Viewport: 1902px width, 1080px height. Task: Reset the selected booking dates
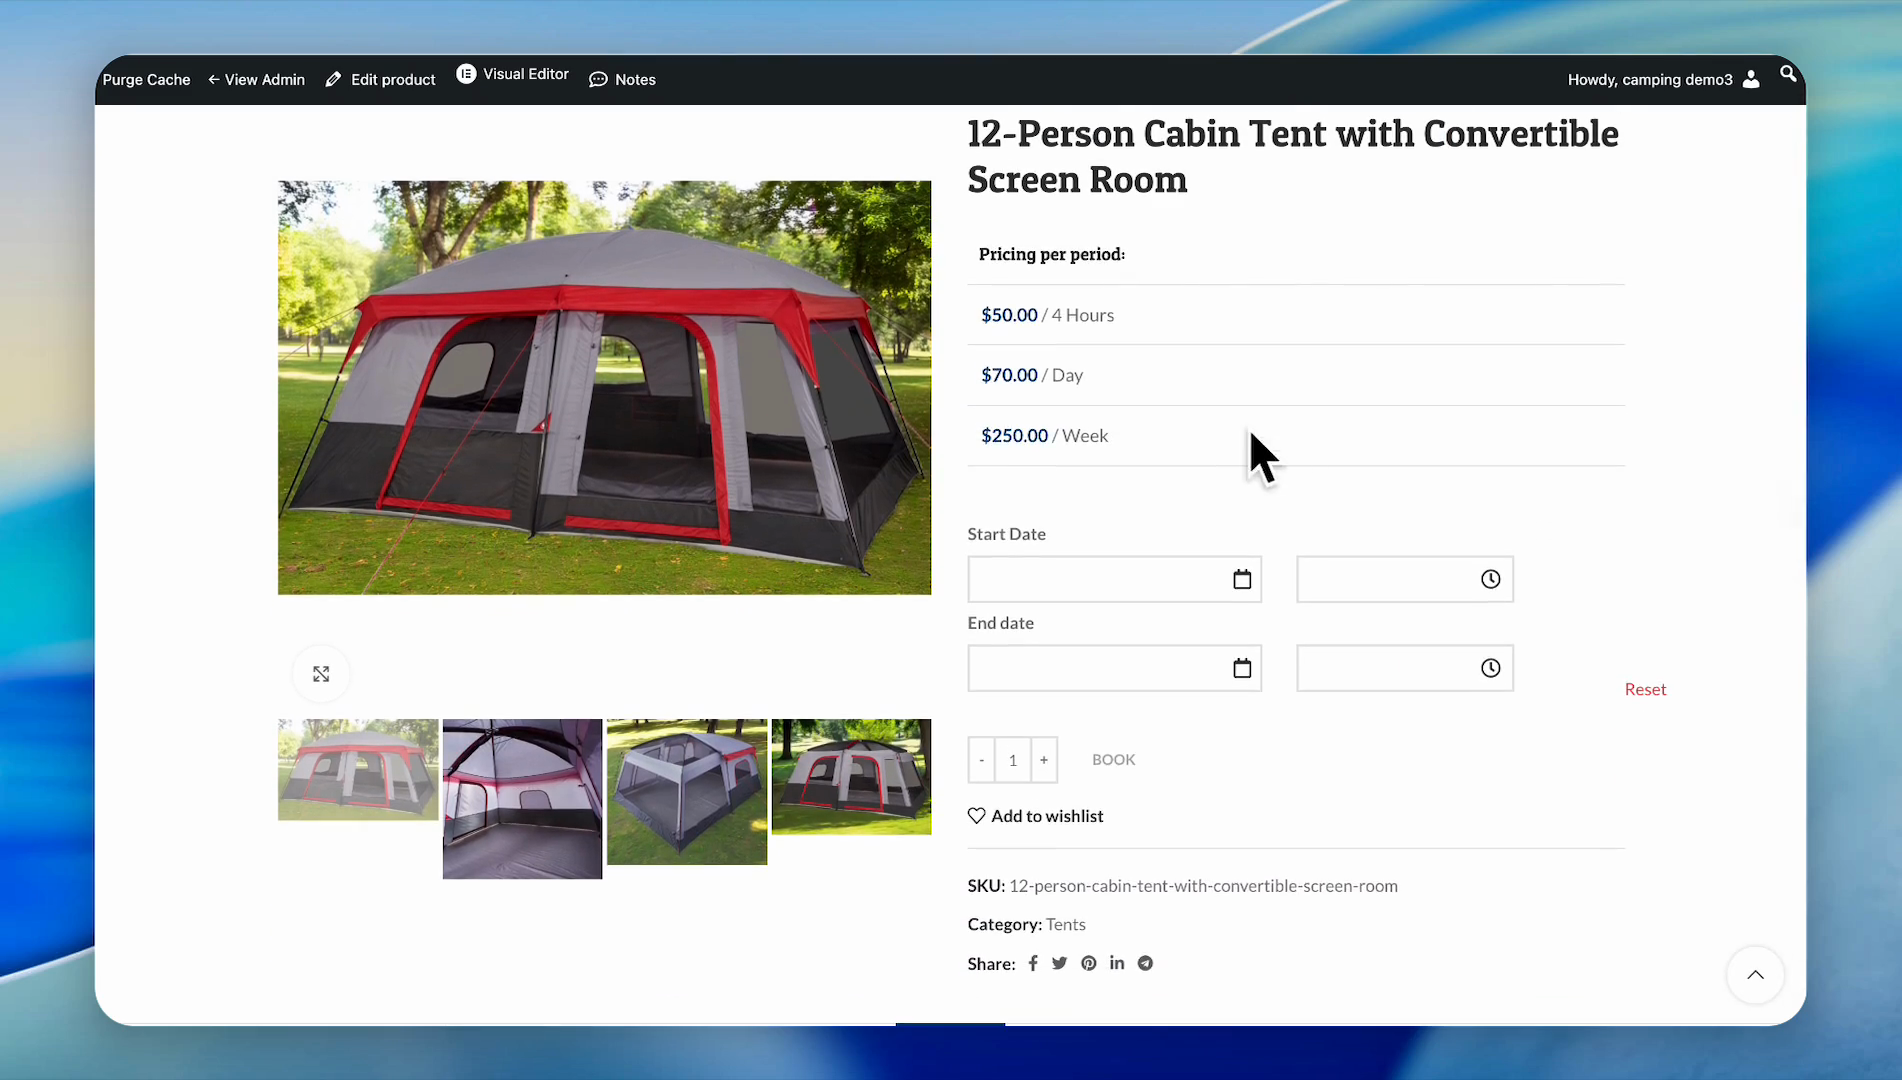pos(1645,690)
